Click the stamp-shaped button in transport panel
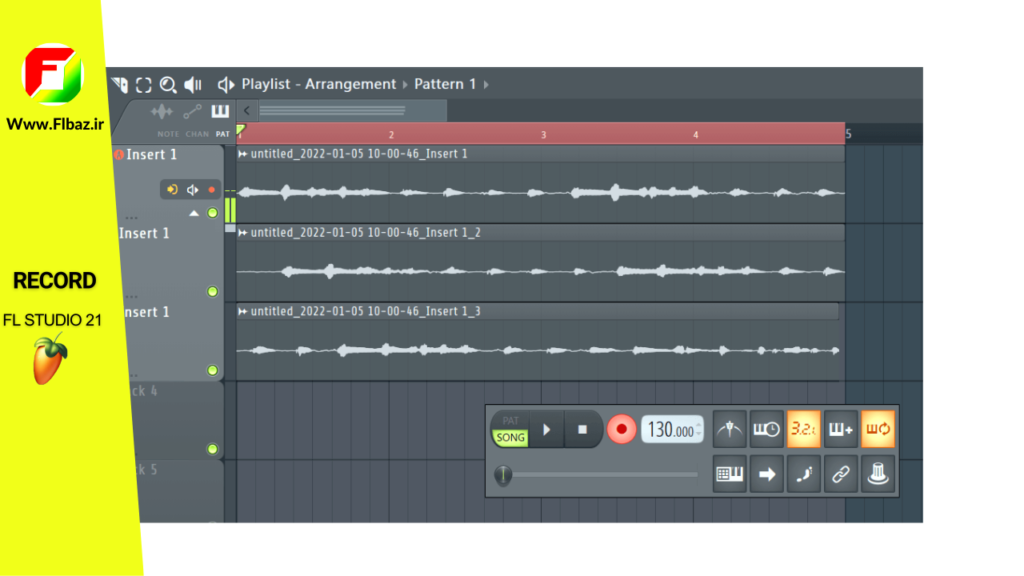 coord(878,474)
